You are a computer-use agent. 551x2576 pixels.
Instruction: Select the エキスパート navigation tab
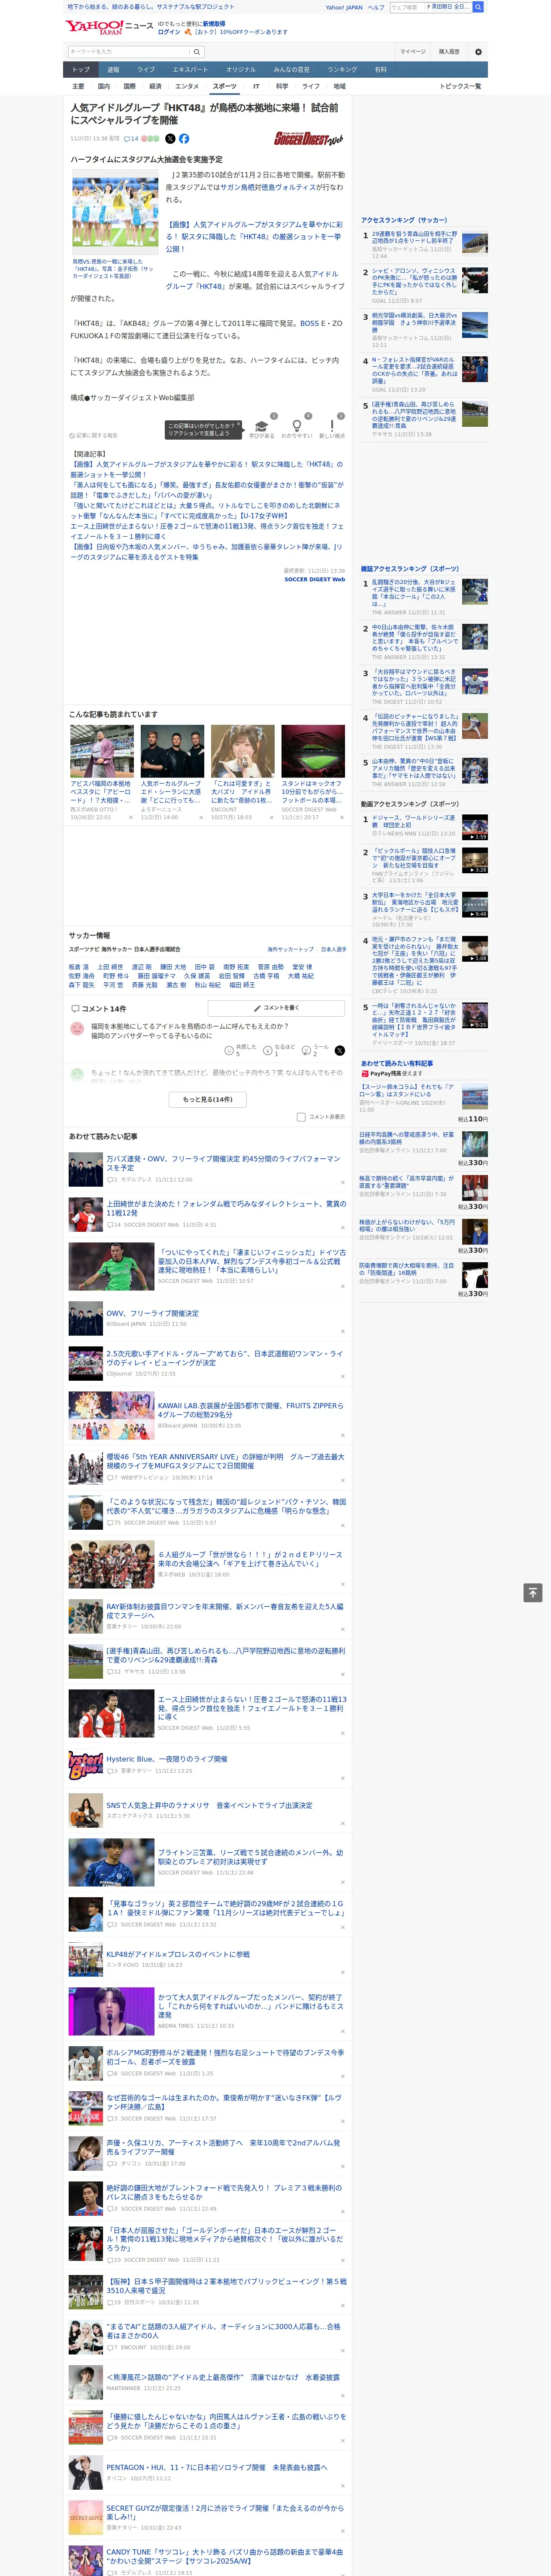click(190, 69)
